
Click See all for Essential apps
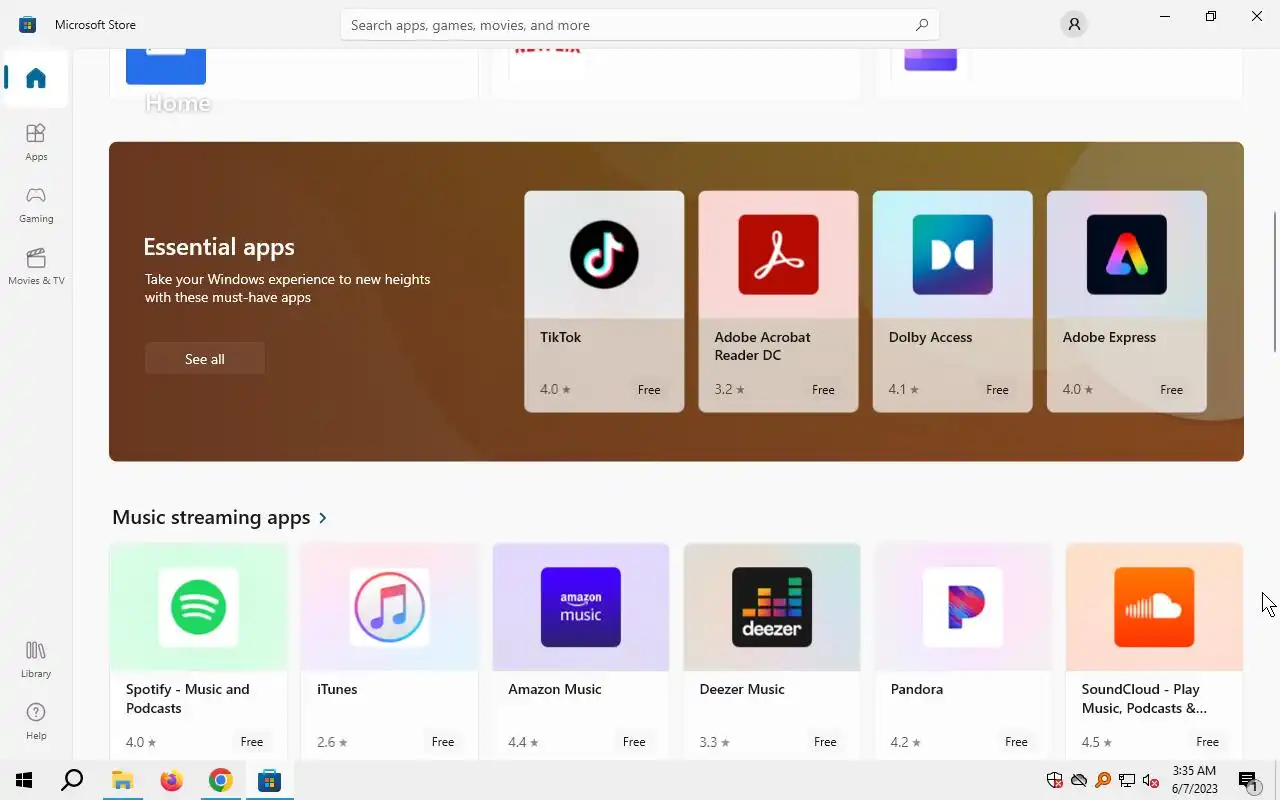pyautogui.click(x=204, y=358)
